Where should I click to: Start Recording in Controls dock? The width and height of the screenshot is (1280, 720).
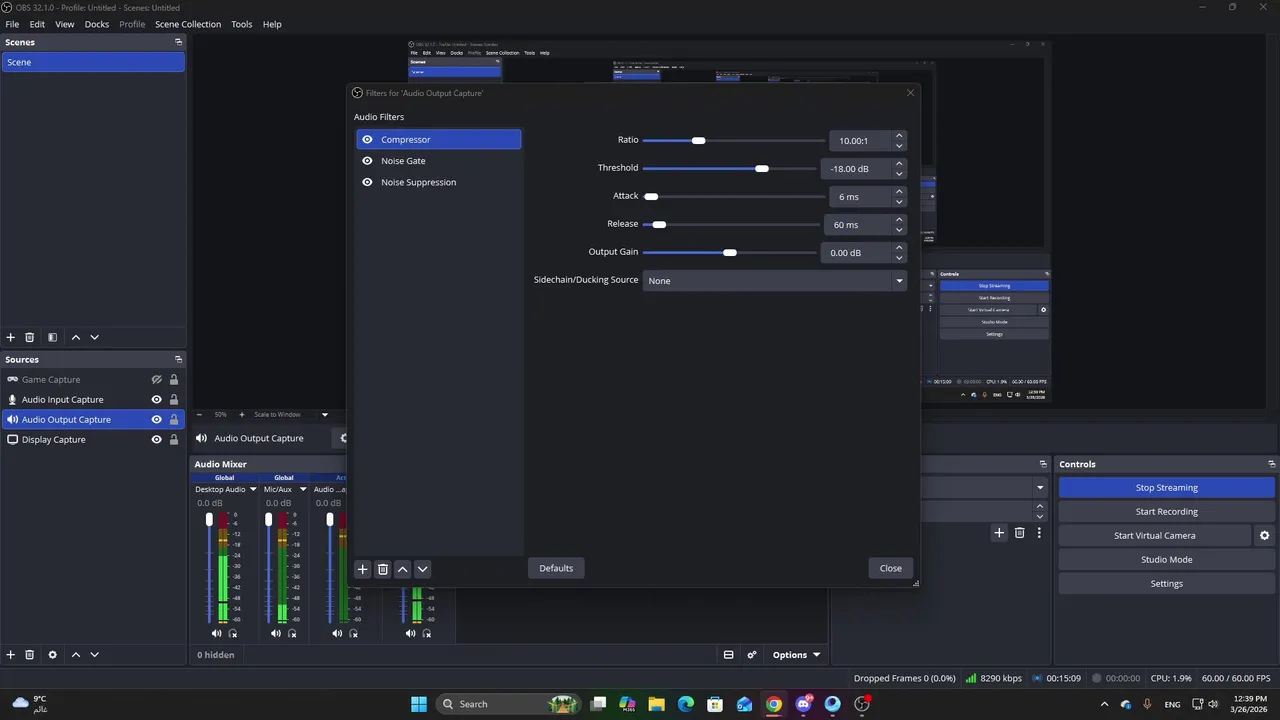pos(1167,512)
